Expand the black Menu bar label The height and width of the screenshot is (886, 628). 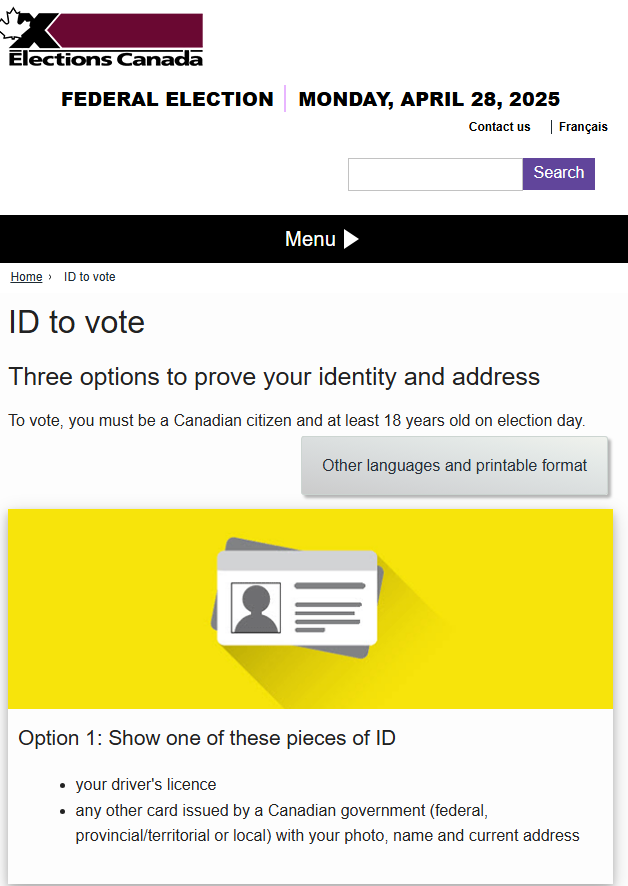coord(310,239)
